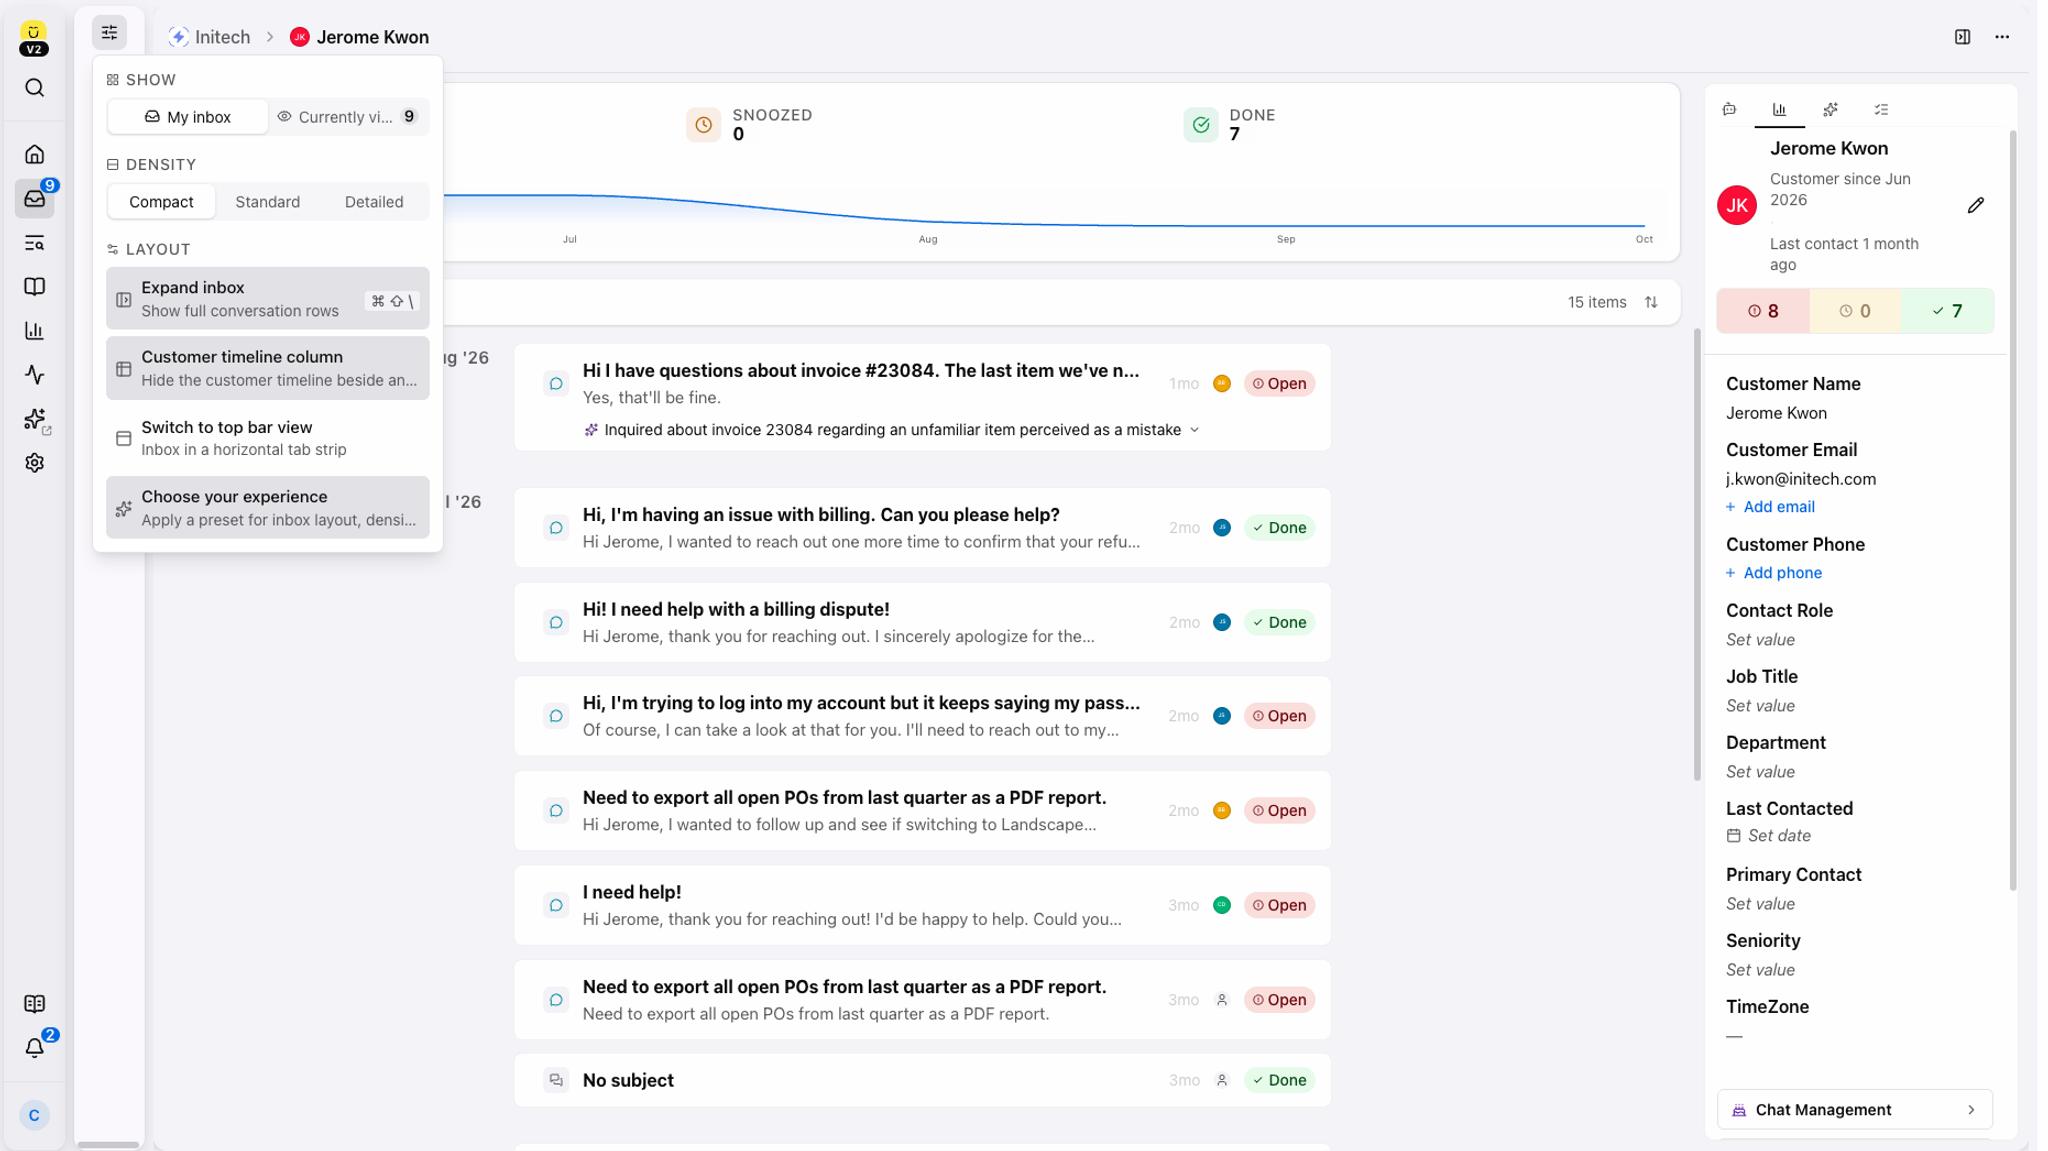
Task: Open Settings gear in sidebar
Action: coord(34,463)
